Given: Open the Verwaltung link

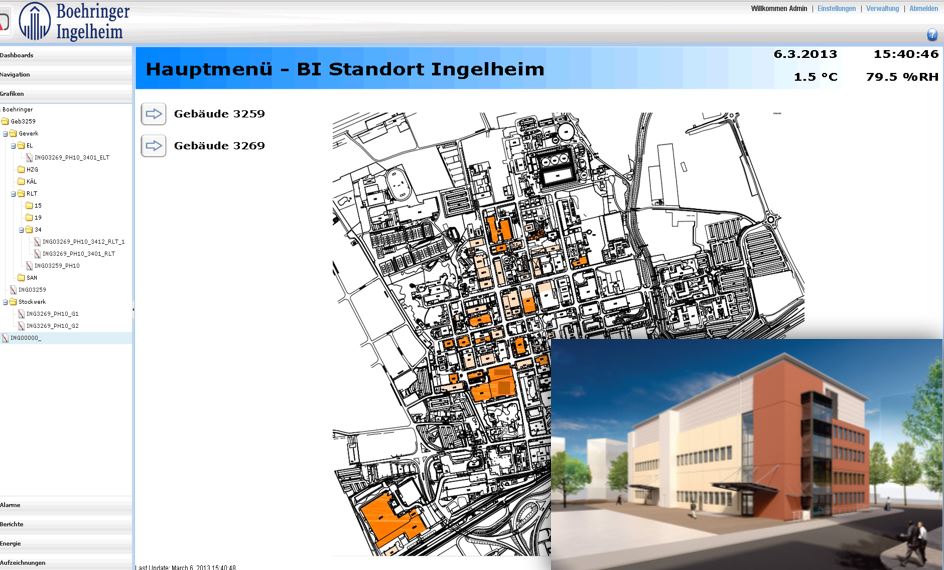Looking at the screenshot, I should 882,8.
